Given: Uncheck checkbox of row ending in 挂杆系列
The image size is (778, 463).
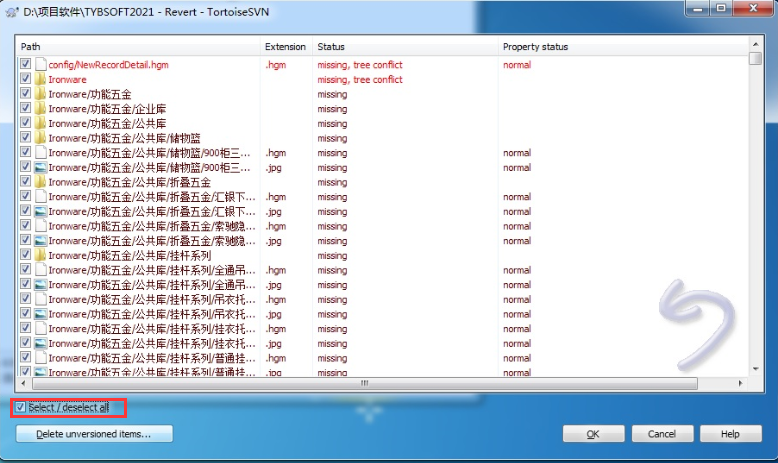Looking at the screenshot, I should point(25,255).
